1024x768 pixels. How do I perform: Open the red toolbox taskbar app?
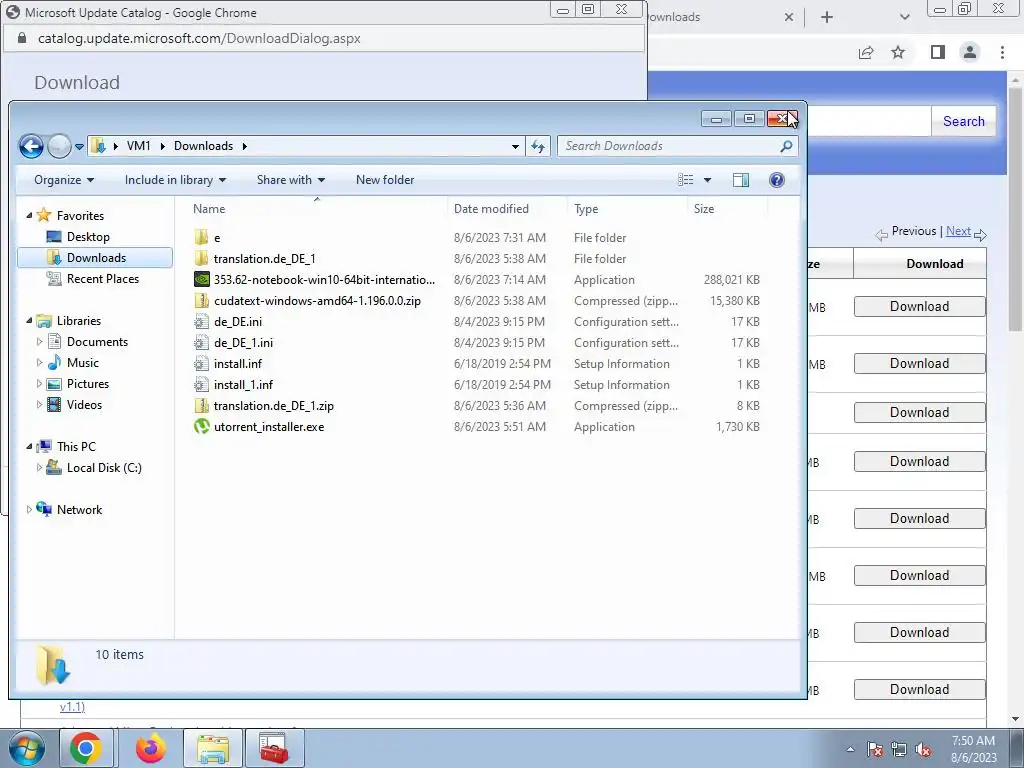(x=274, y=748)
